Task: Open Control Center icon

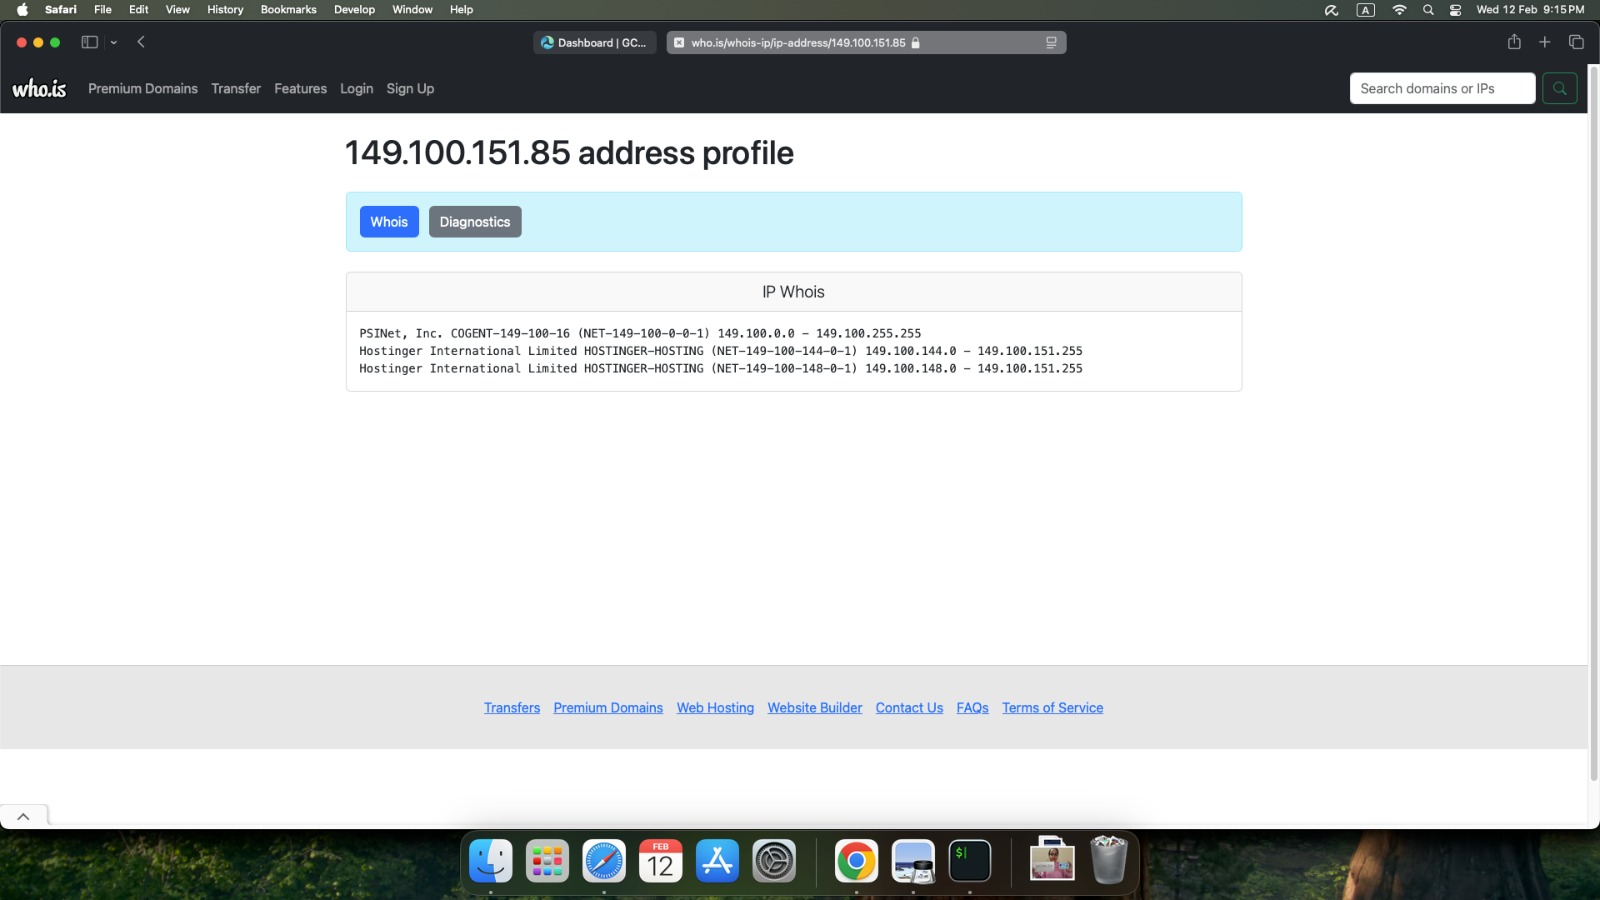Action: click(1456, 9)
